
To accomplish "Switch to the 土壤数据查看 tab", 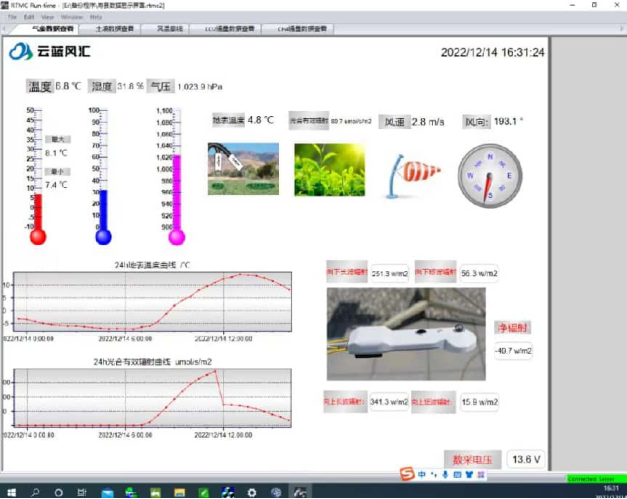I will pos(114,29).
